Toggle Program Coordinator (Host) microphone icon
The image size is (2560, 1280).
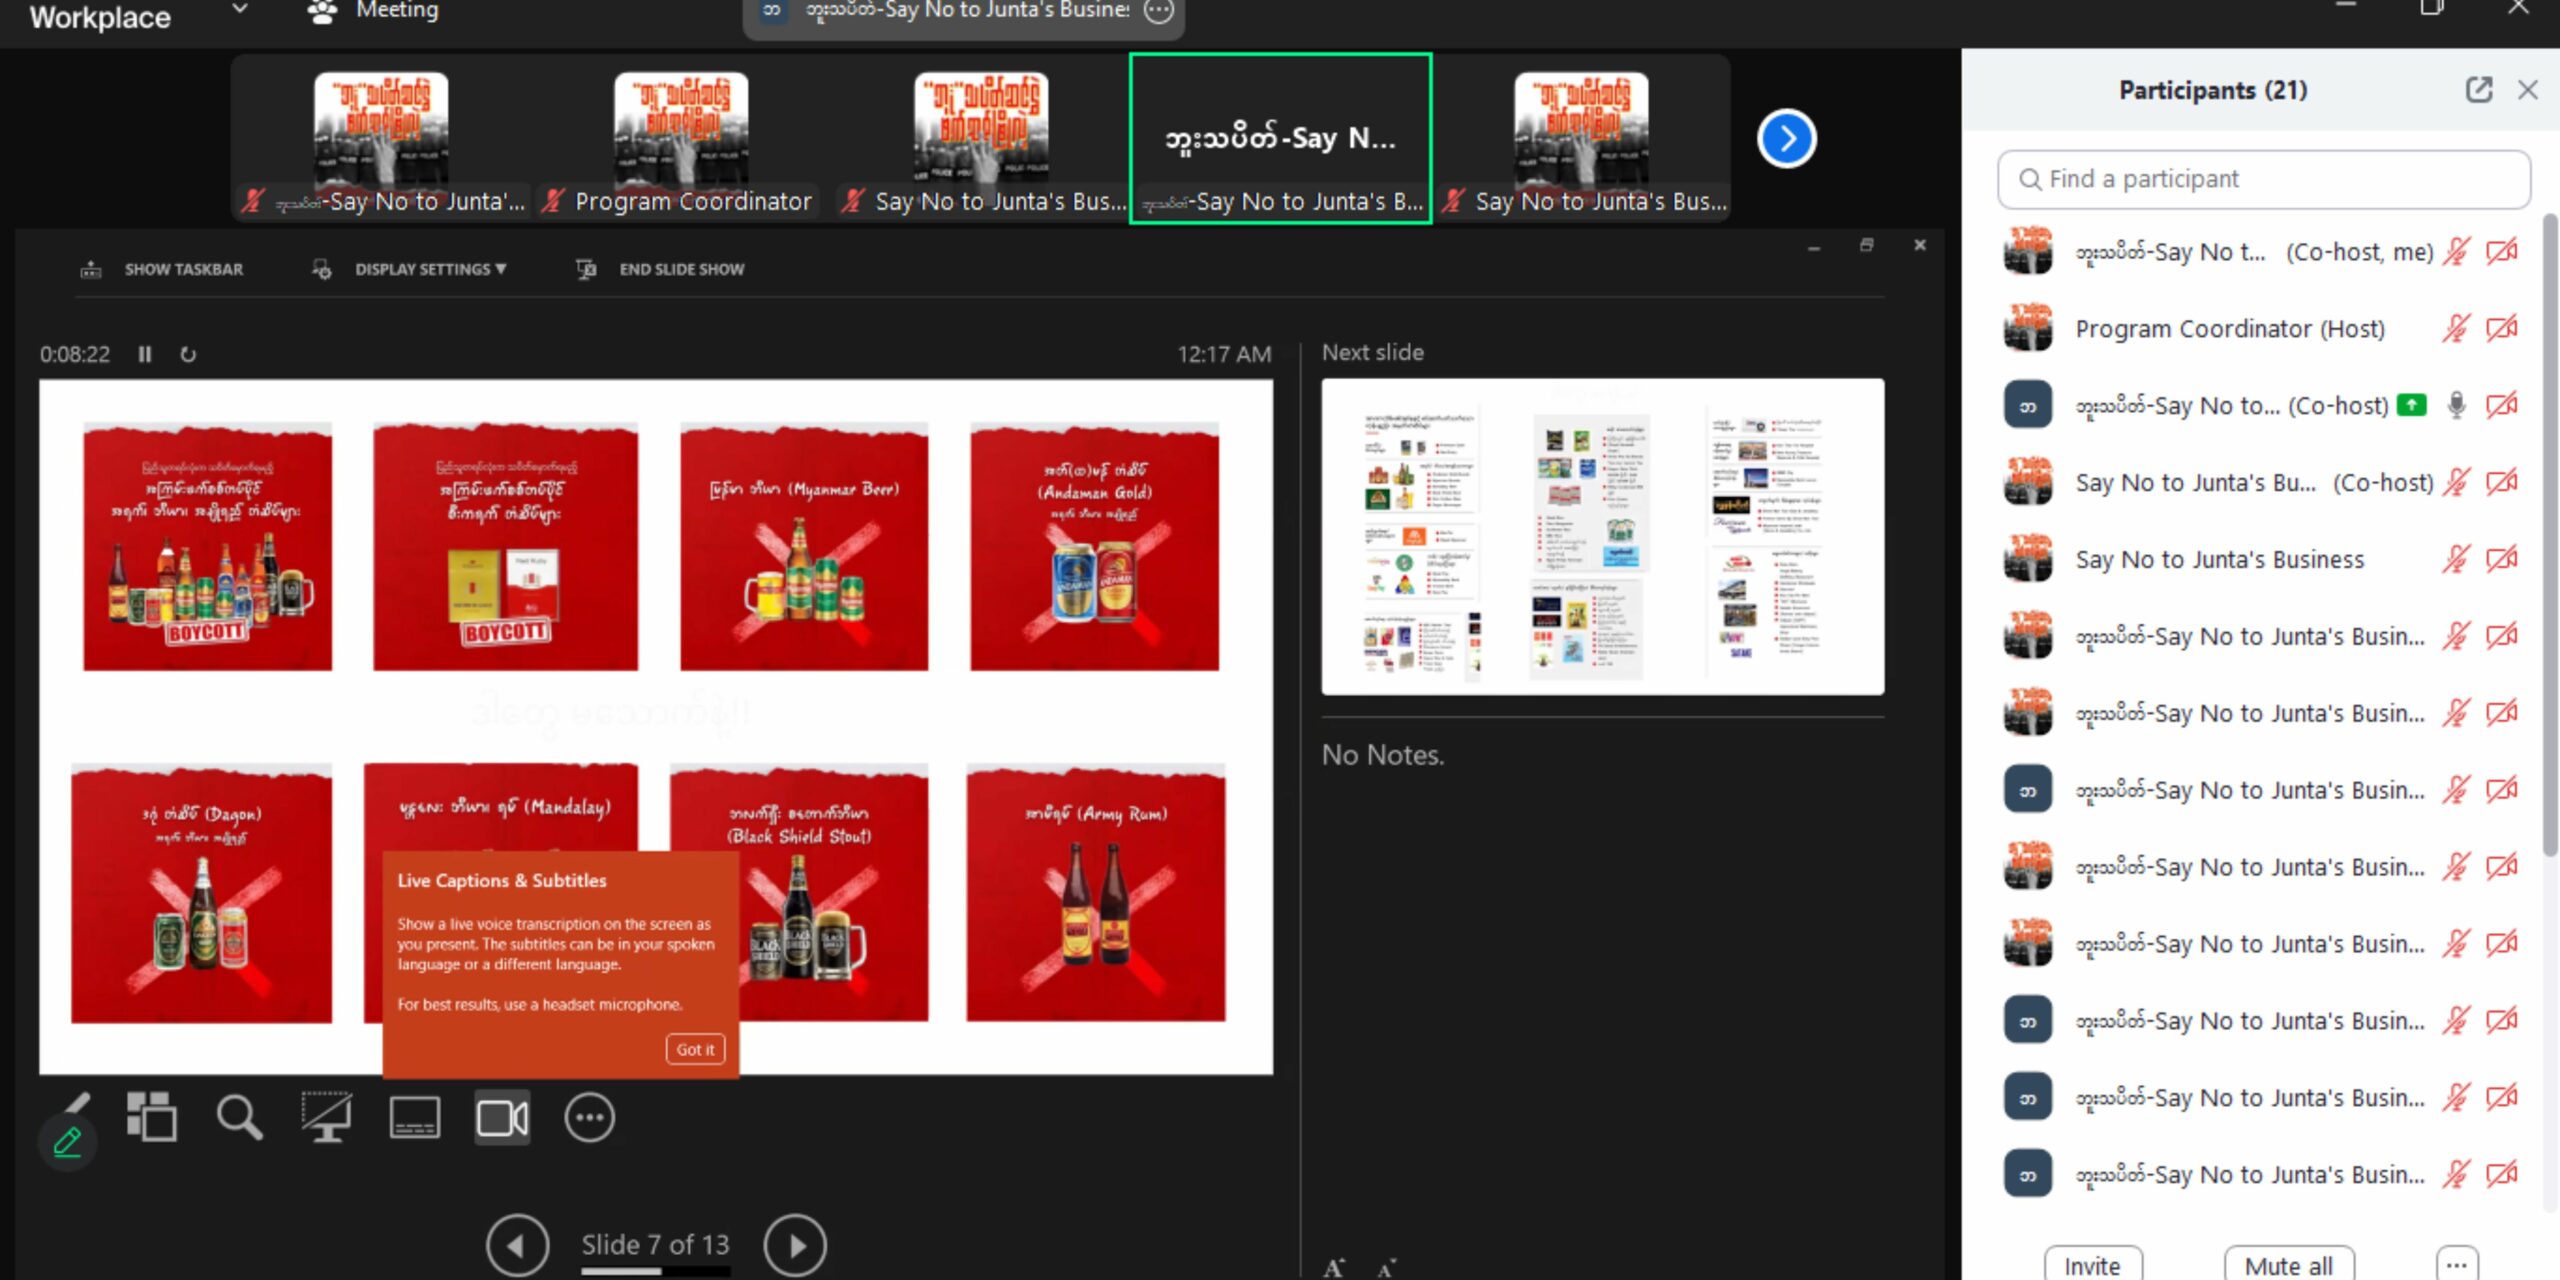coord(2456,328)
